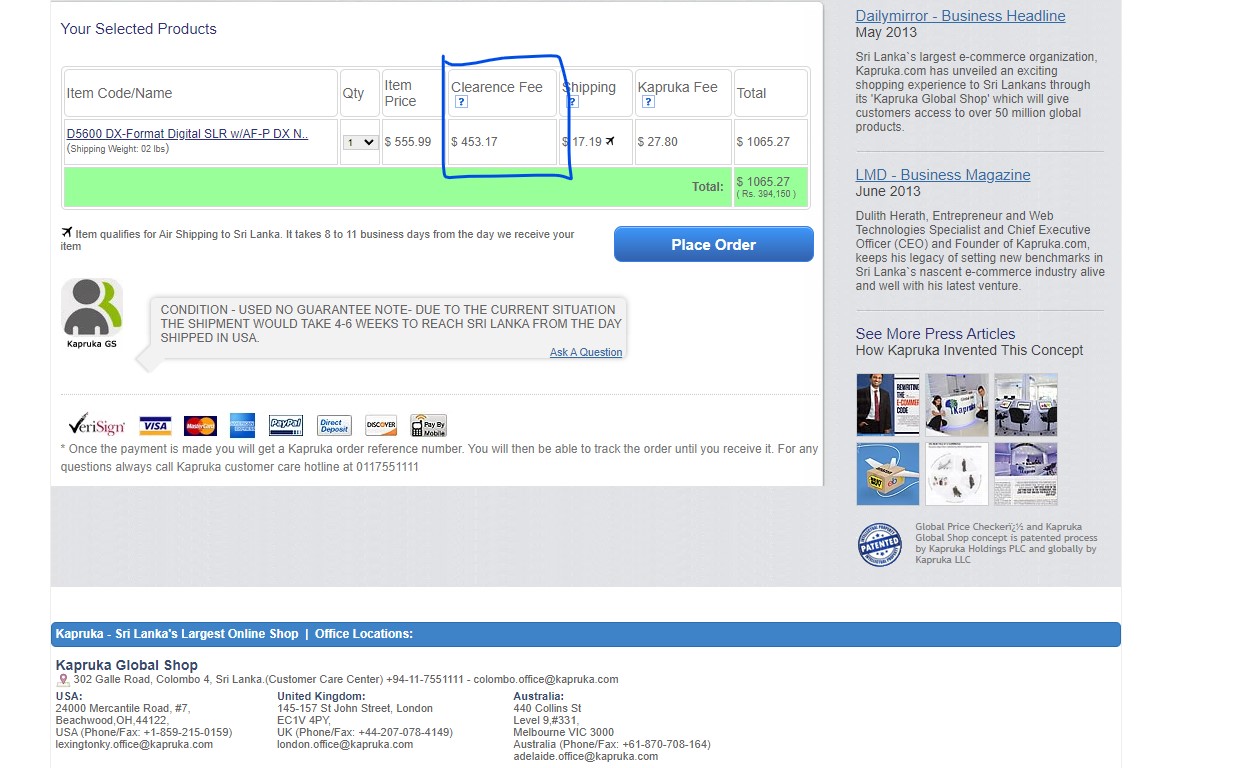
Task: Select the $ 453.17 clearance fee value
Action: pos(474,142)
